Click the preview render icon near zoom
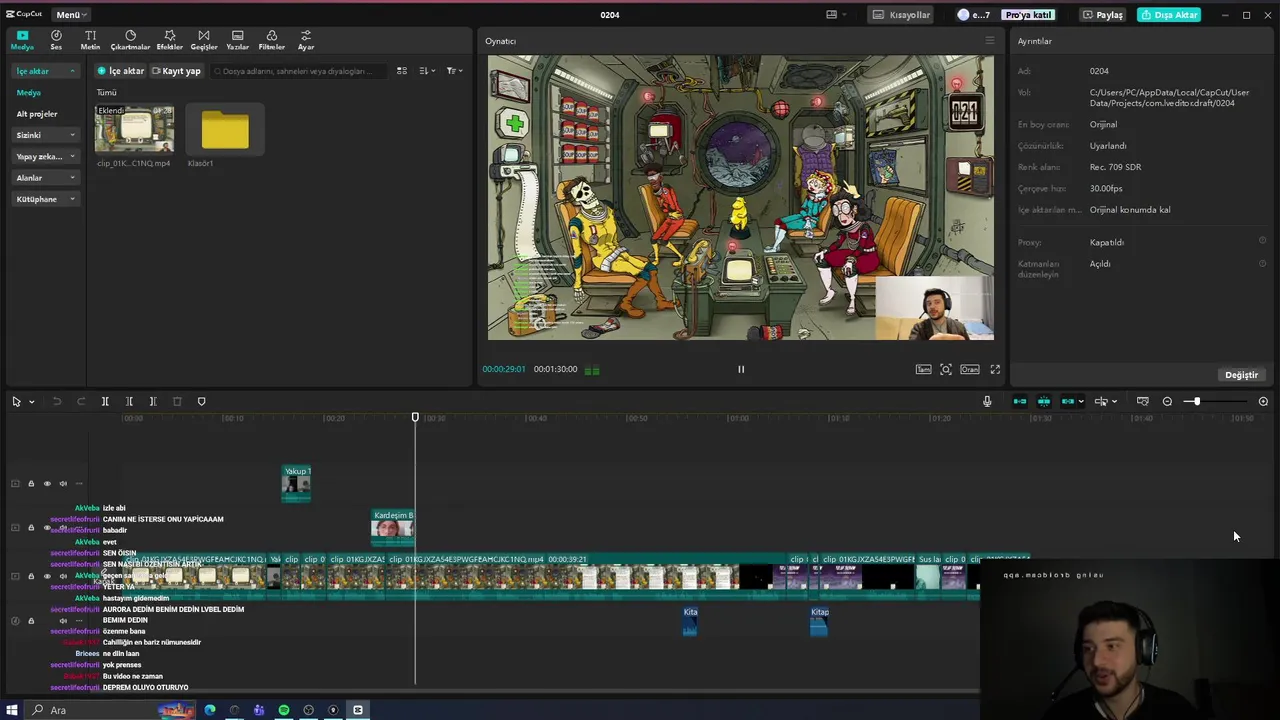The height and width of the screenshot is (720, 1280). point(1143,401)
